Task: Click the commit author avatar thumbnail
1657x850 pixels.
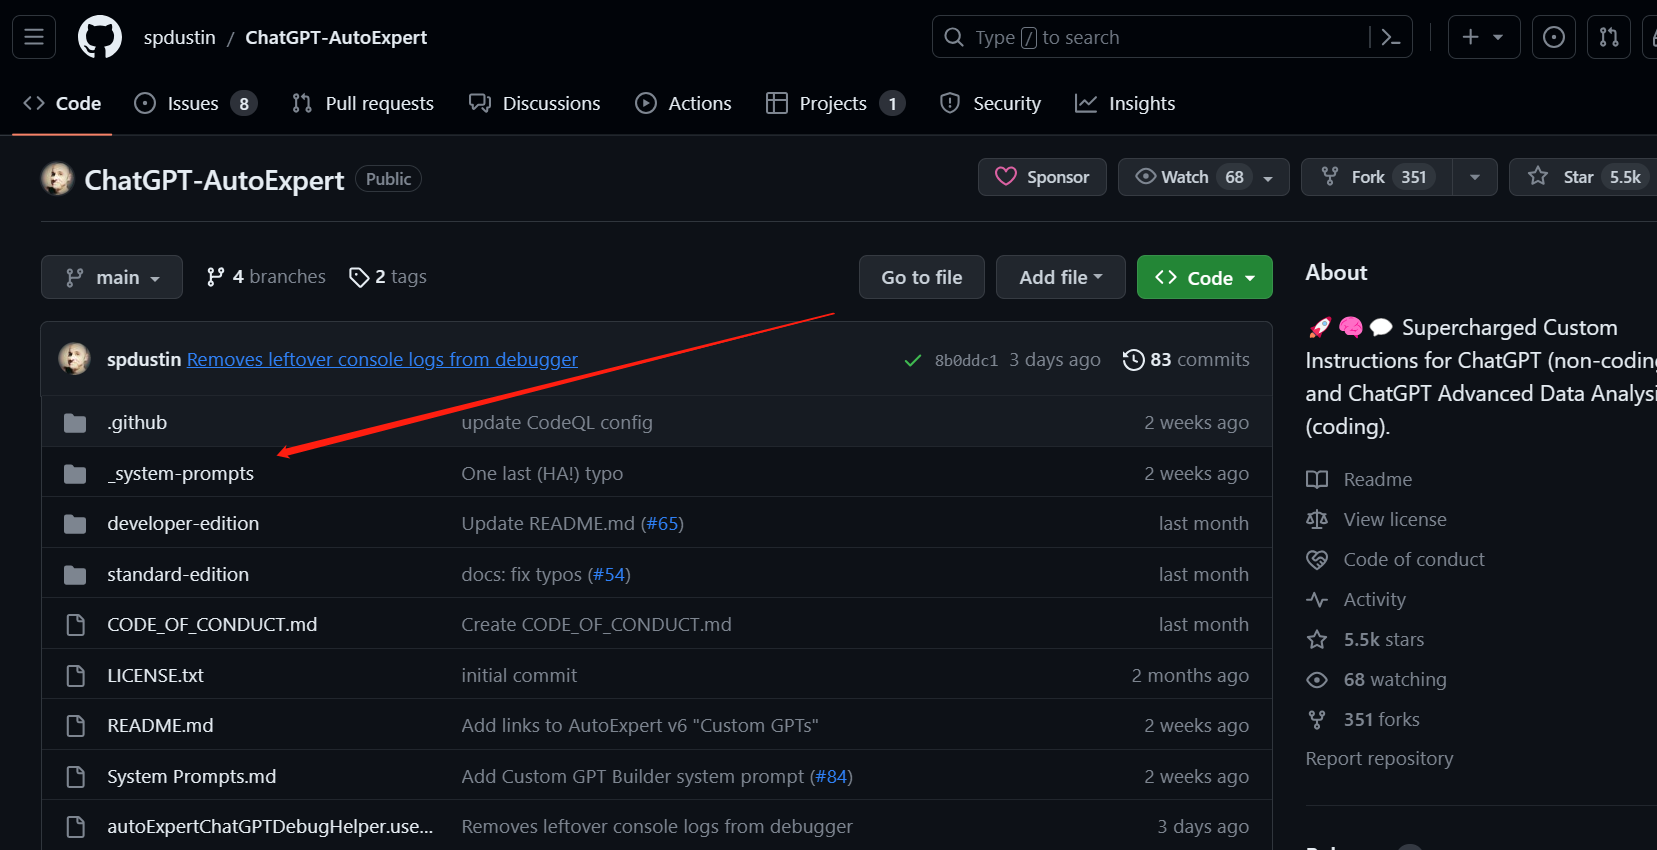Action: point(74,359)
